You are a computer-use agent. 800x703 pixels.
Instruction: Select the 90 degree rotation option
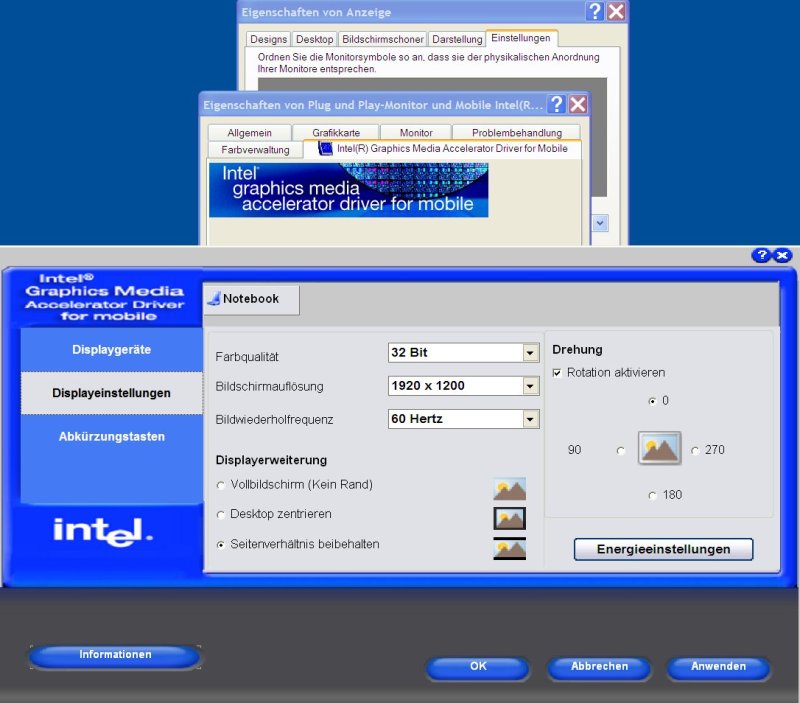point(620,450)
